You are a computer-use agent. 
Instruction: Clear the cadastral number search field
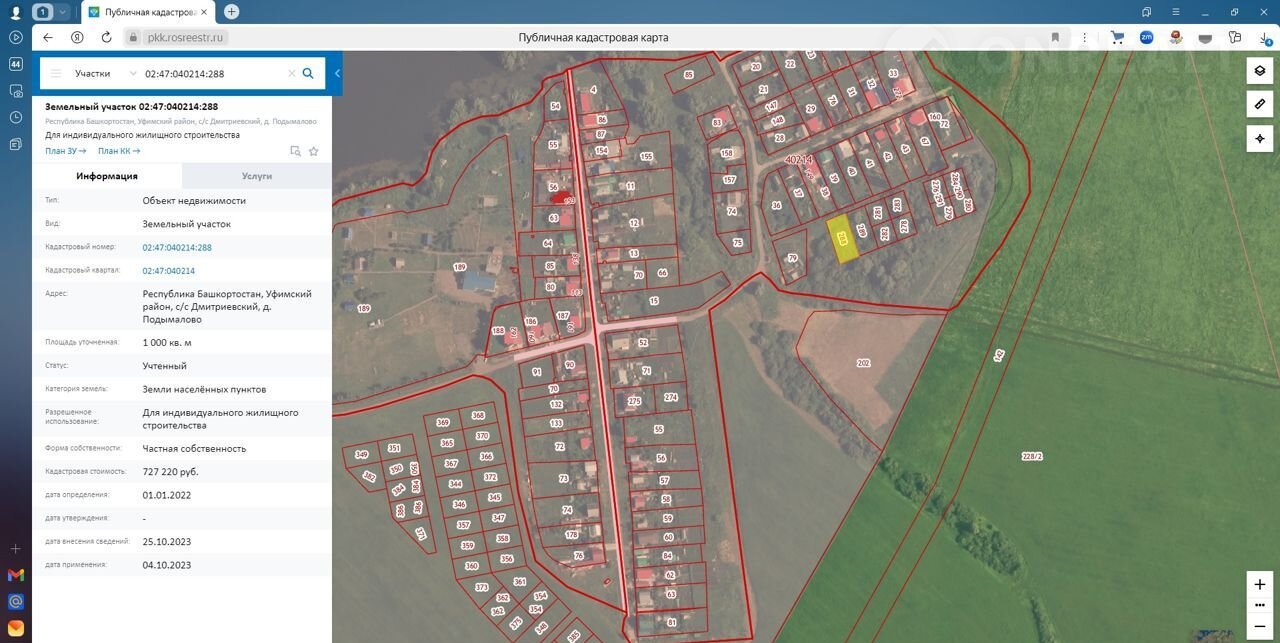(x=292, y=73)
